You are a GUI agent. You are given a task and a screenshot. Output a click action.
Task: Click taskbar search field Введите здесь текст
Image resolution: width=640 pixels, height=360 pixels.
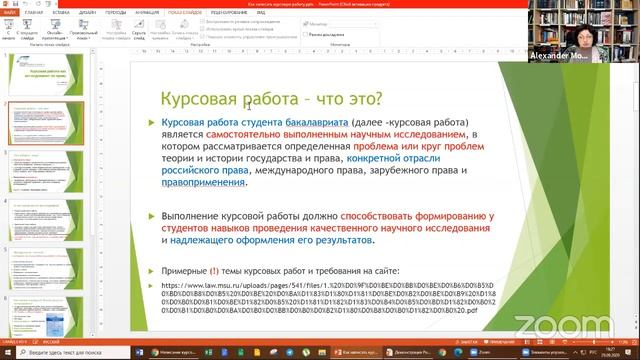click(73, 352)
